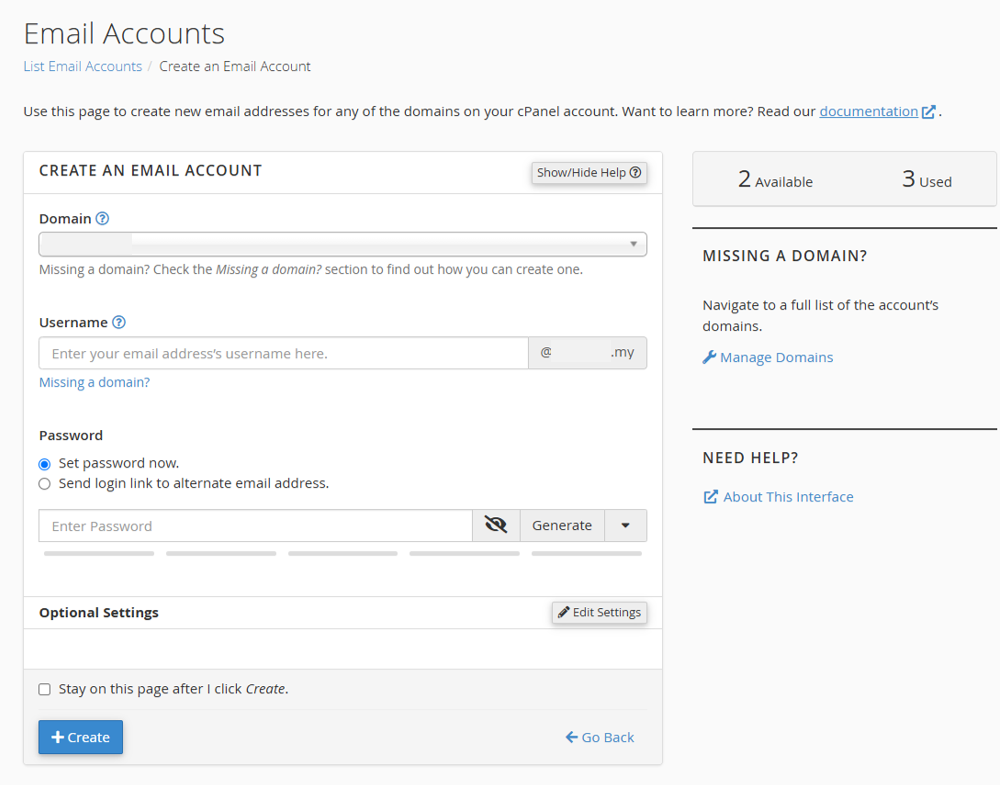The height and width of the screenshot is (786, 1000).
Task: Click the external link icon beside About This Interface
Action: point(710,497)
